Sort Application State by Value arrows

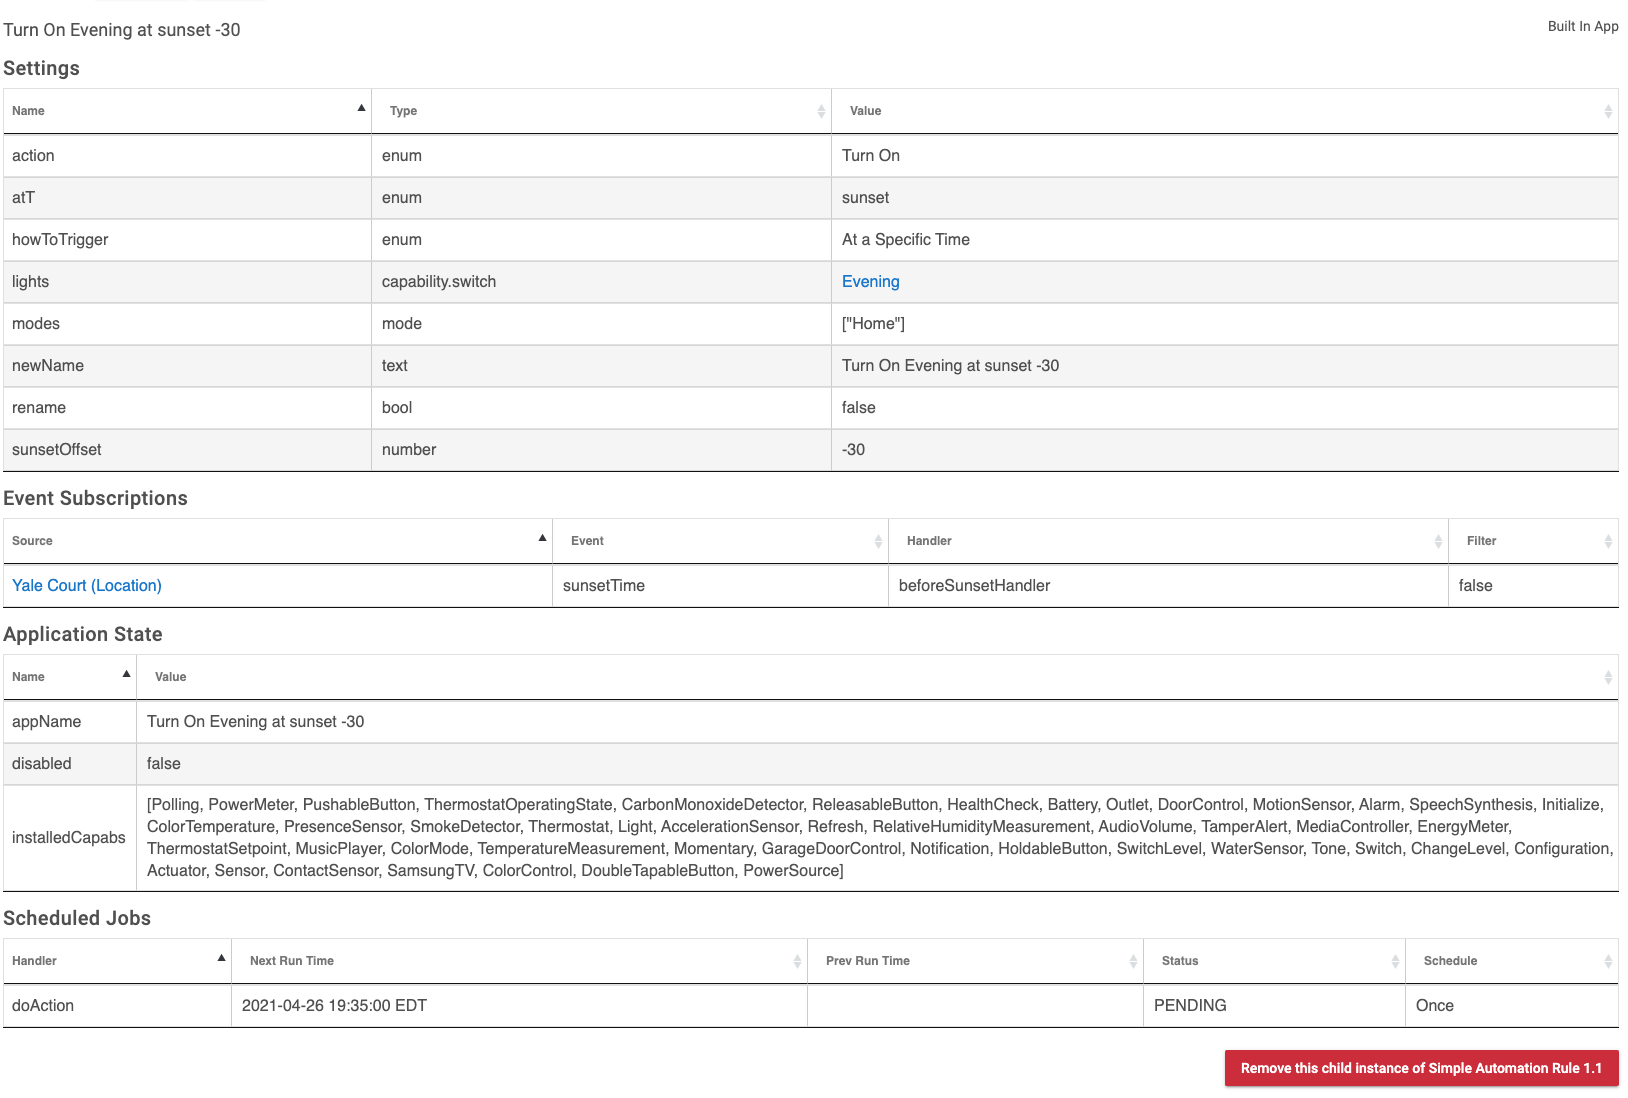click(1608, 677)
